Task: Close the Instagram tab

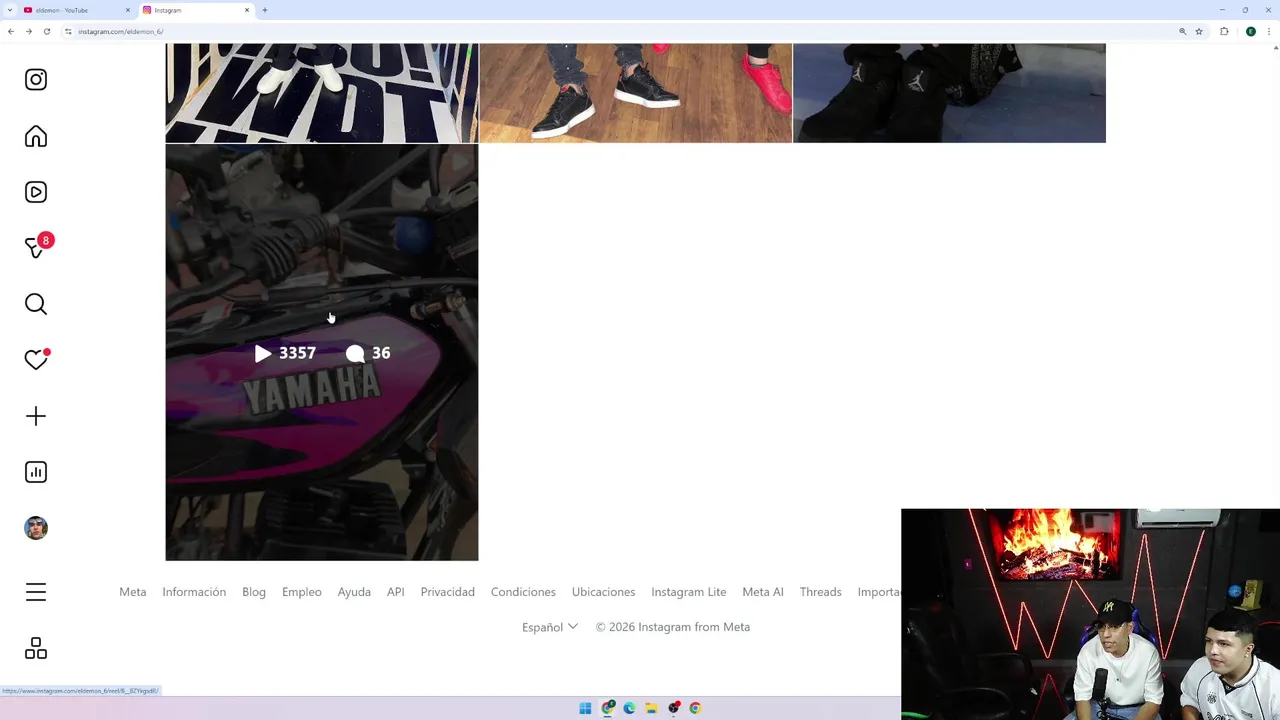Action: 247,10
